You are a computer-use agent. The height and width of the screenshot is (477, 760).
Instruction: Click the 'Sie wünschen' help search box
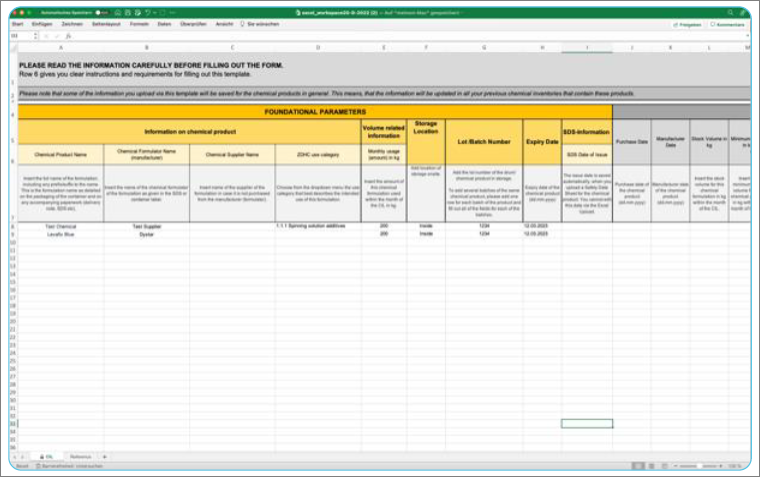pyautogui.click(x=260, y=24)
